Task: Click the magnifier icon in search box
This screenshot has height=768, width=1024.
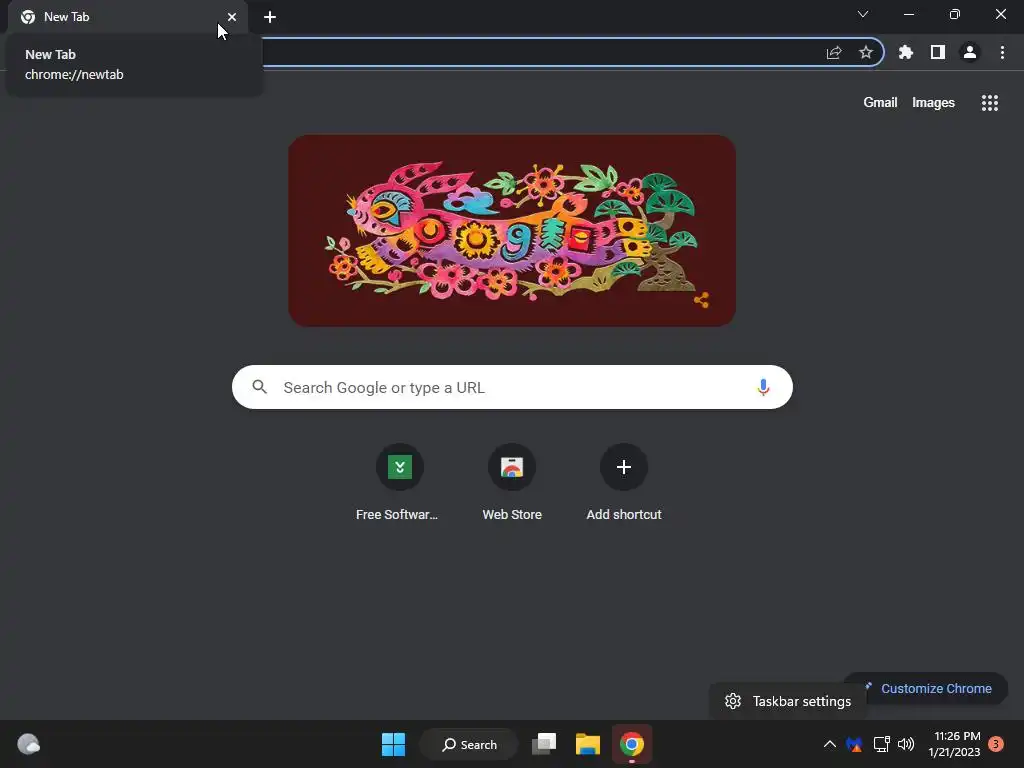Action: [x=259, y=387]
